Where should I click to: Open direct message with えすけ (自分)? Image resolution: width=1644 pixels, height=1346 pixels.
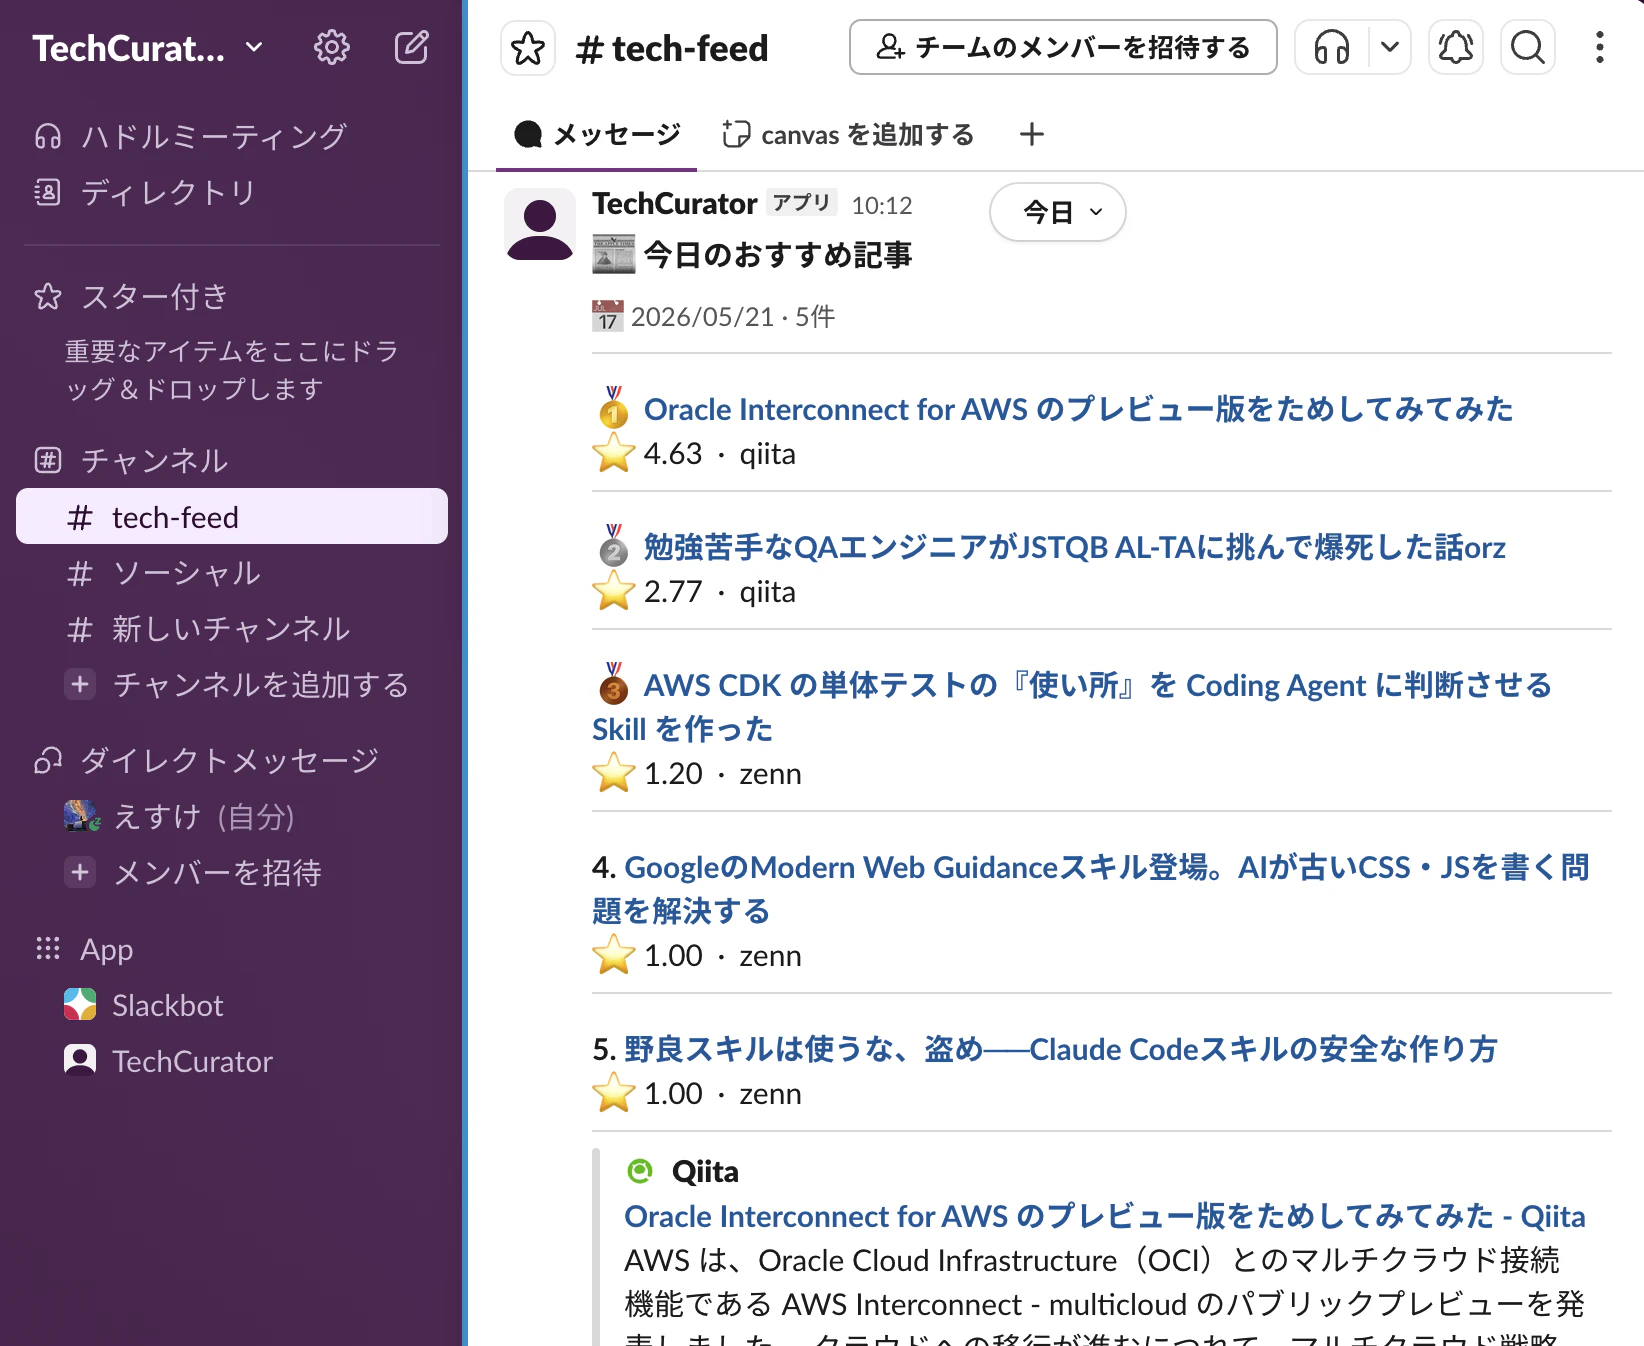click(232, 817)
